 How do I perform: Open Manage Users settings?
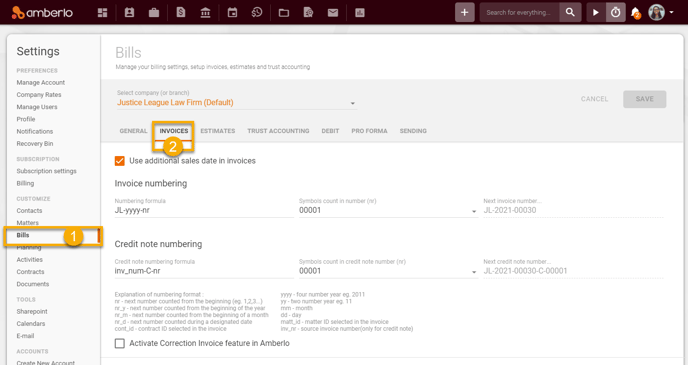(37, 107)
